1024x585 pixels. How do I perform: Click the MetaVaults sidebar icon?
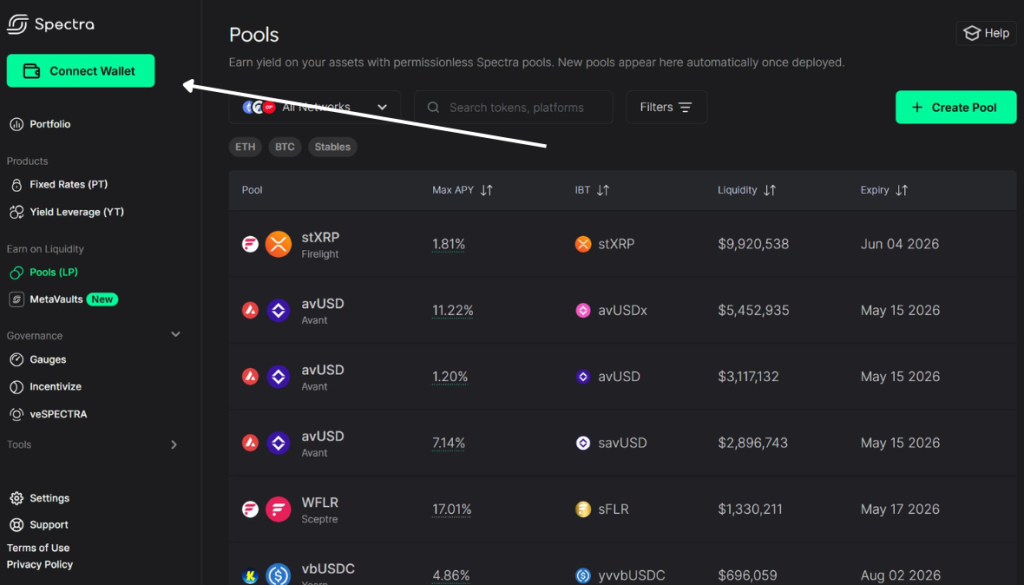16,299
